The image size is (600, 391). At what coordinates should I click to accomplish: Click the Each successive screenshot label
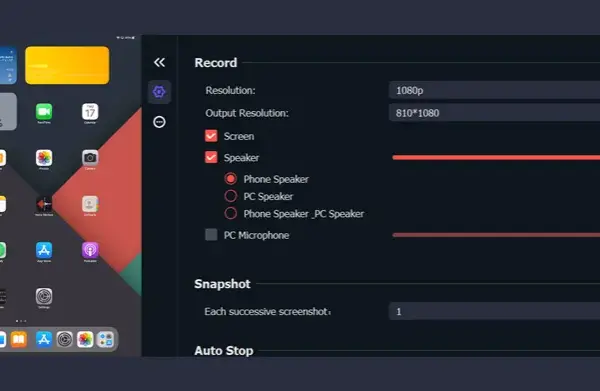[267, 311]
